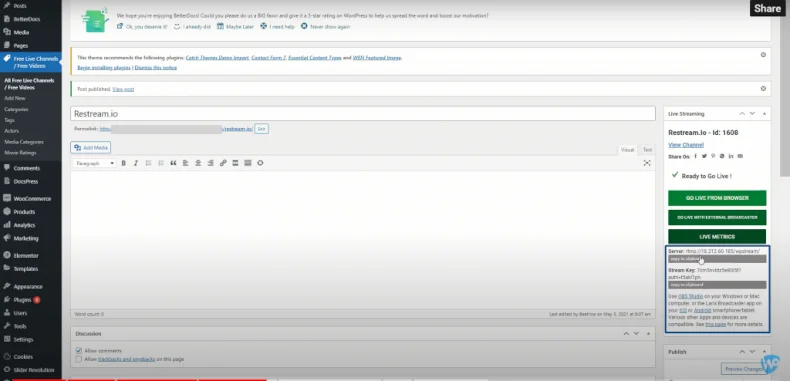
Task: Open the Paragraph format dropdown
Action: (x=94, y=163)
